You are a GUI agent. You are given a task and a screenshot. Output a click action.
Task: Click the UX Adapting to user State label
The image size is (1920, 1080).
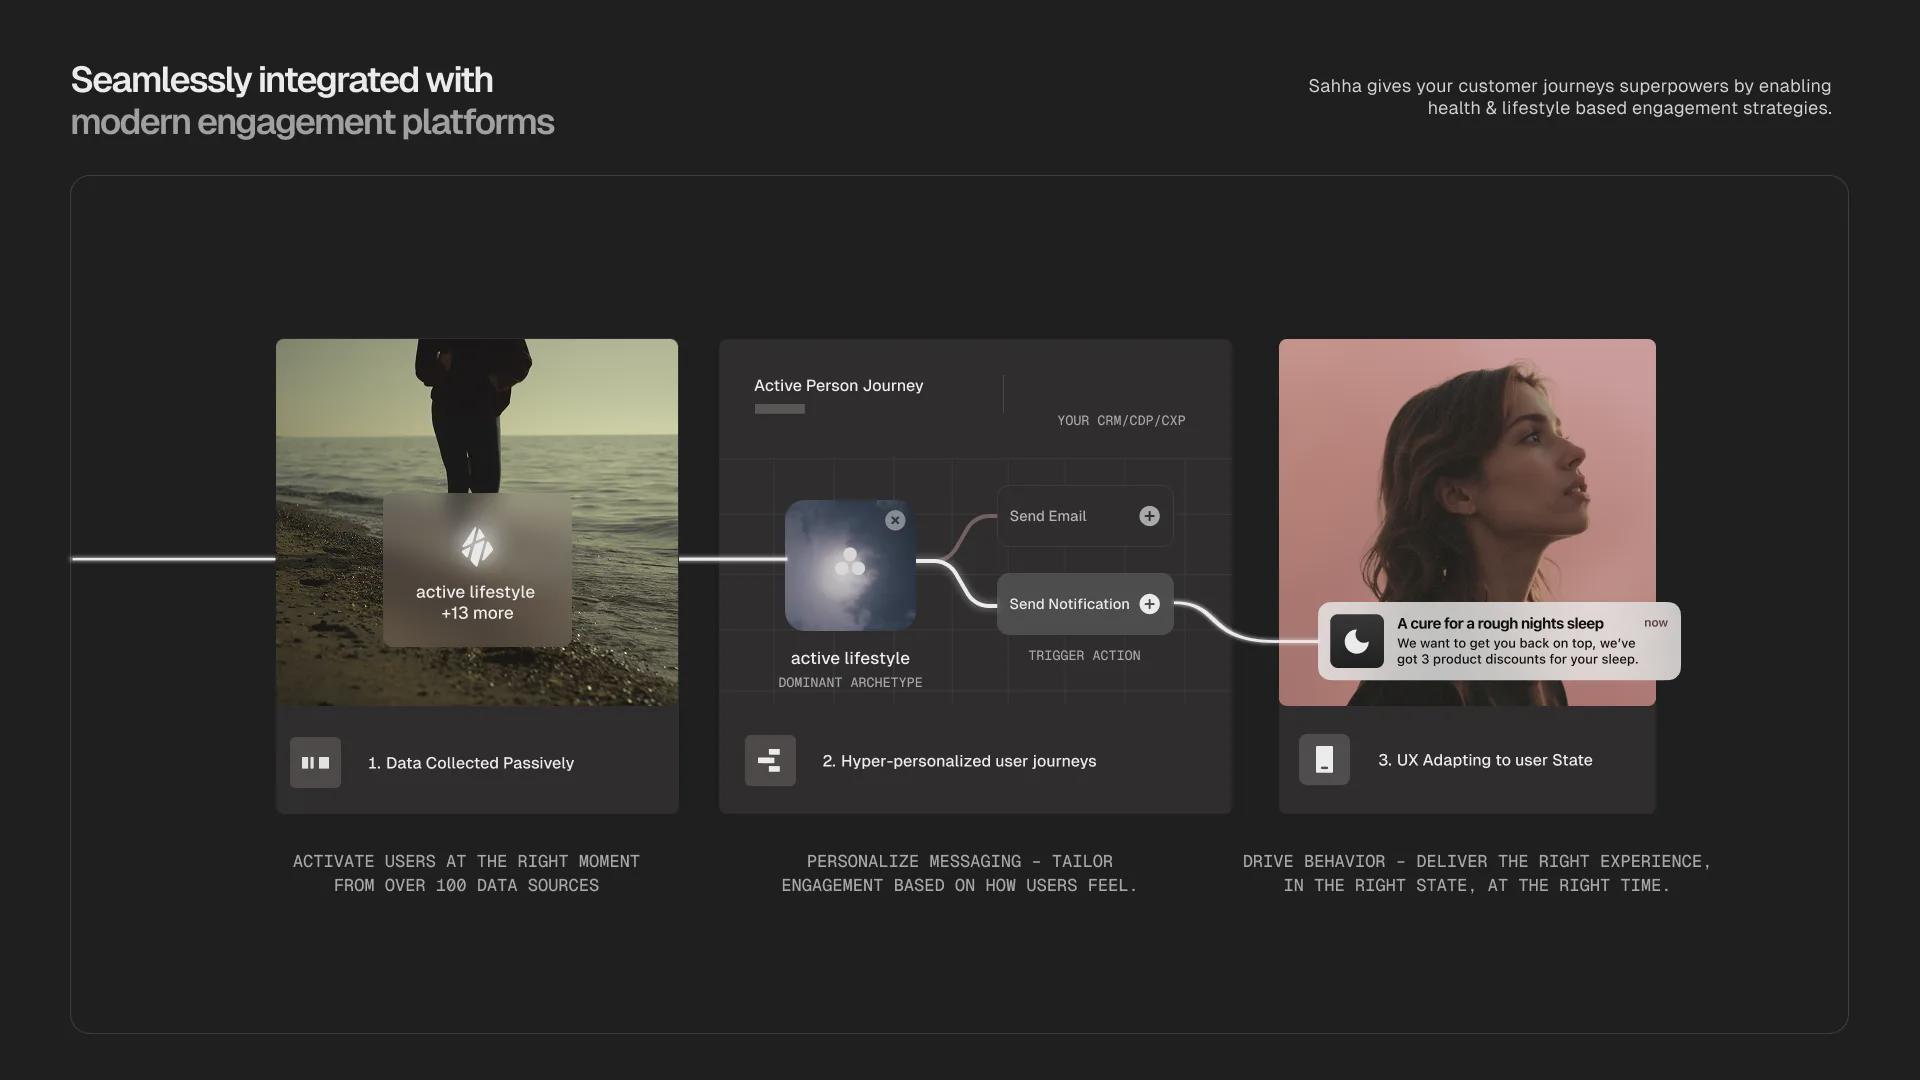pos(1484,760)
